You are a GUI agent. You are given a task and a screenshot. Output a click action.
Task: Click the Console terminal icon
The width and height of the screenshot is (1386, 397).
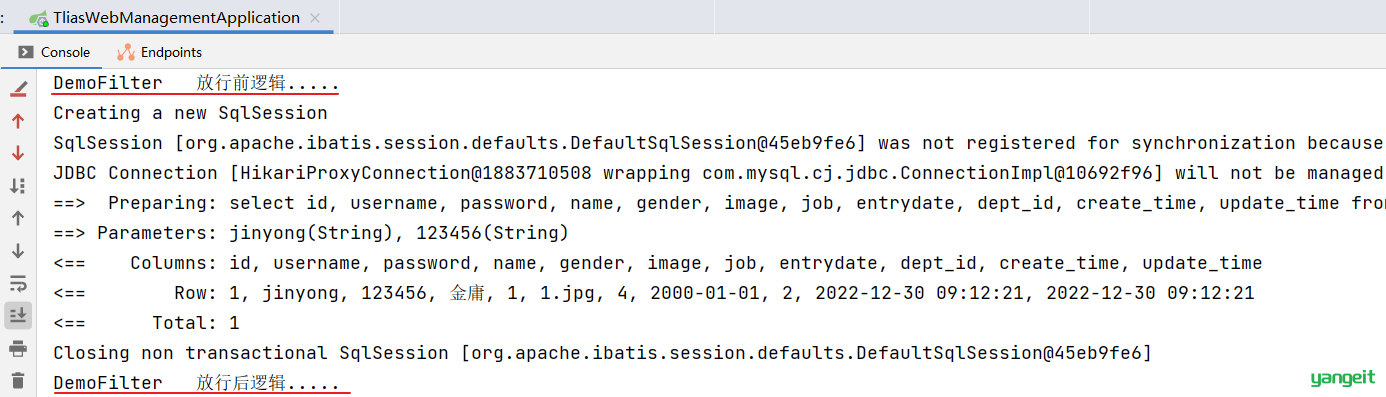click(26, 52)
